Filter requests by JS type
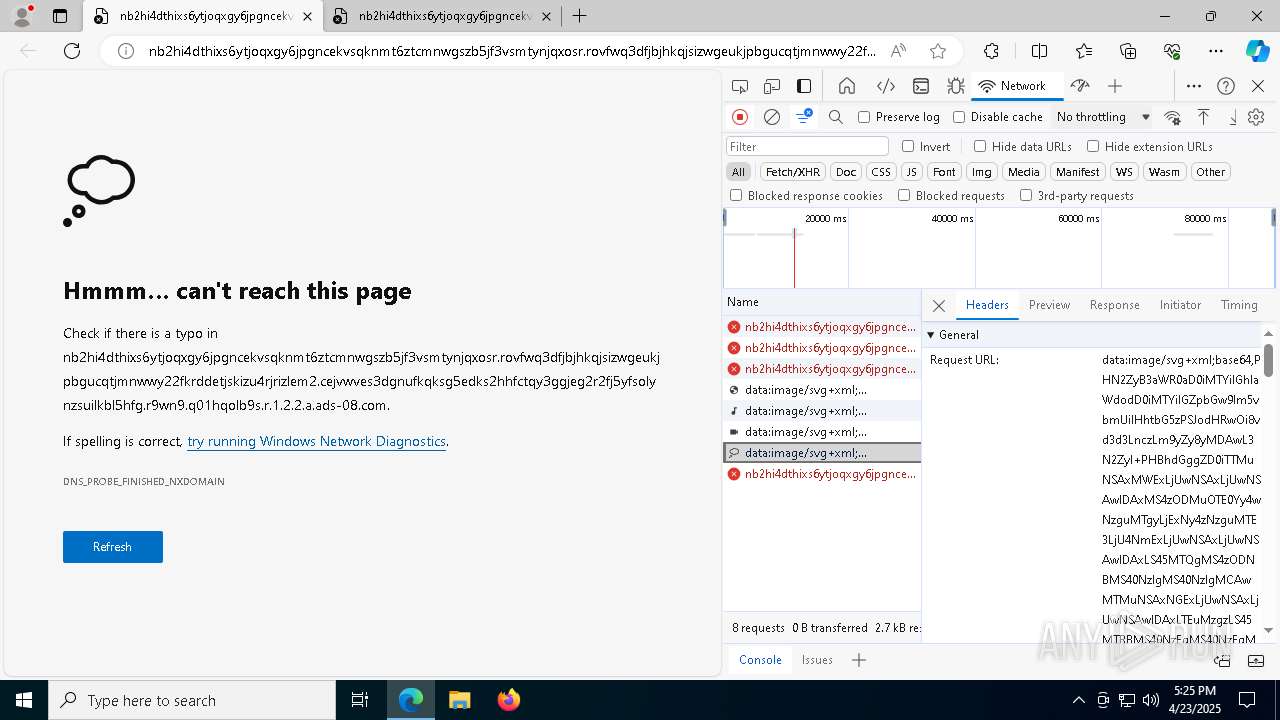 click(x=911, y=172)
